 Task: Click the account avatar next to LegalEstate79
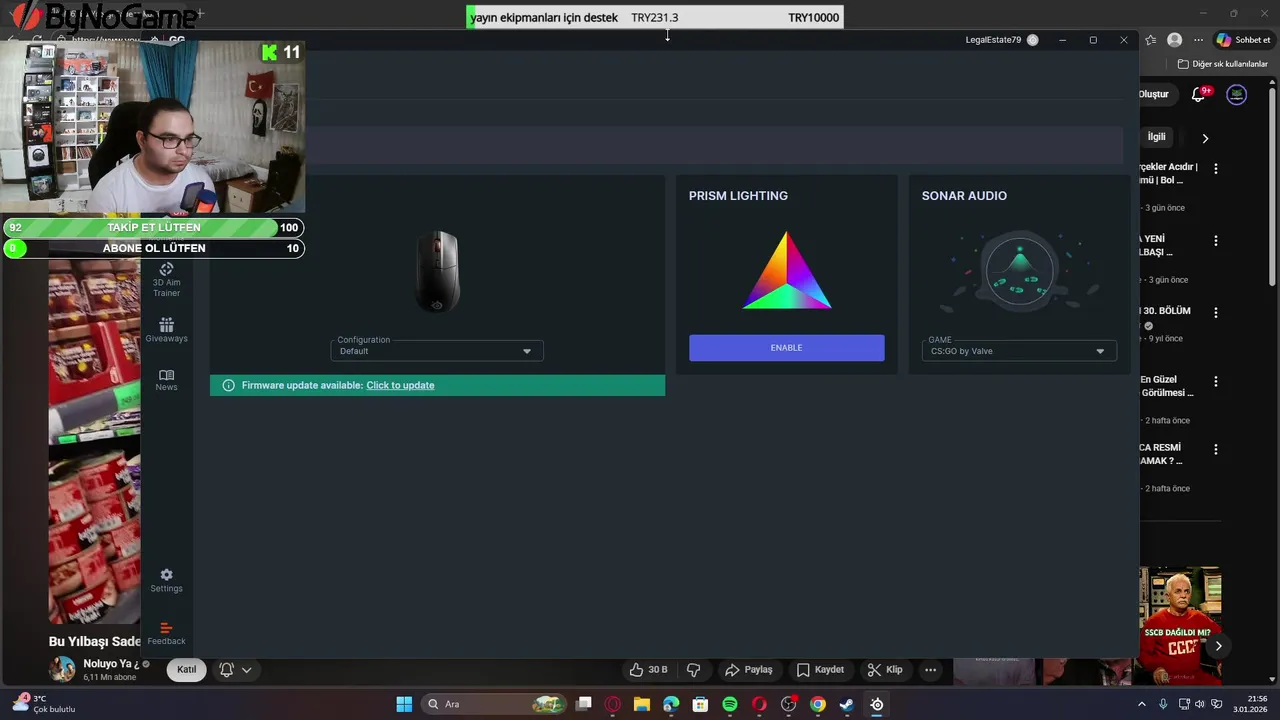click(1033, 40)
